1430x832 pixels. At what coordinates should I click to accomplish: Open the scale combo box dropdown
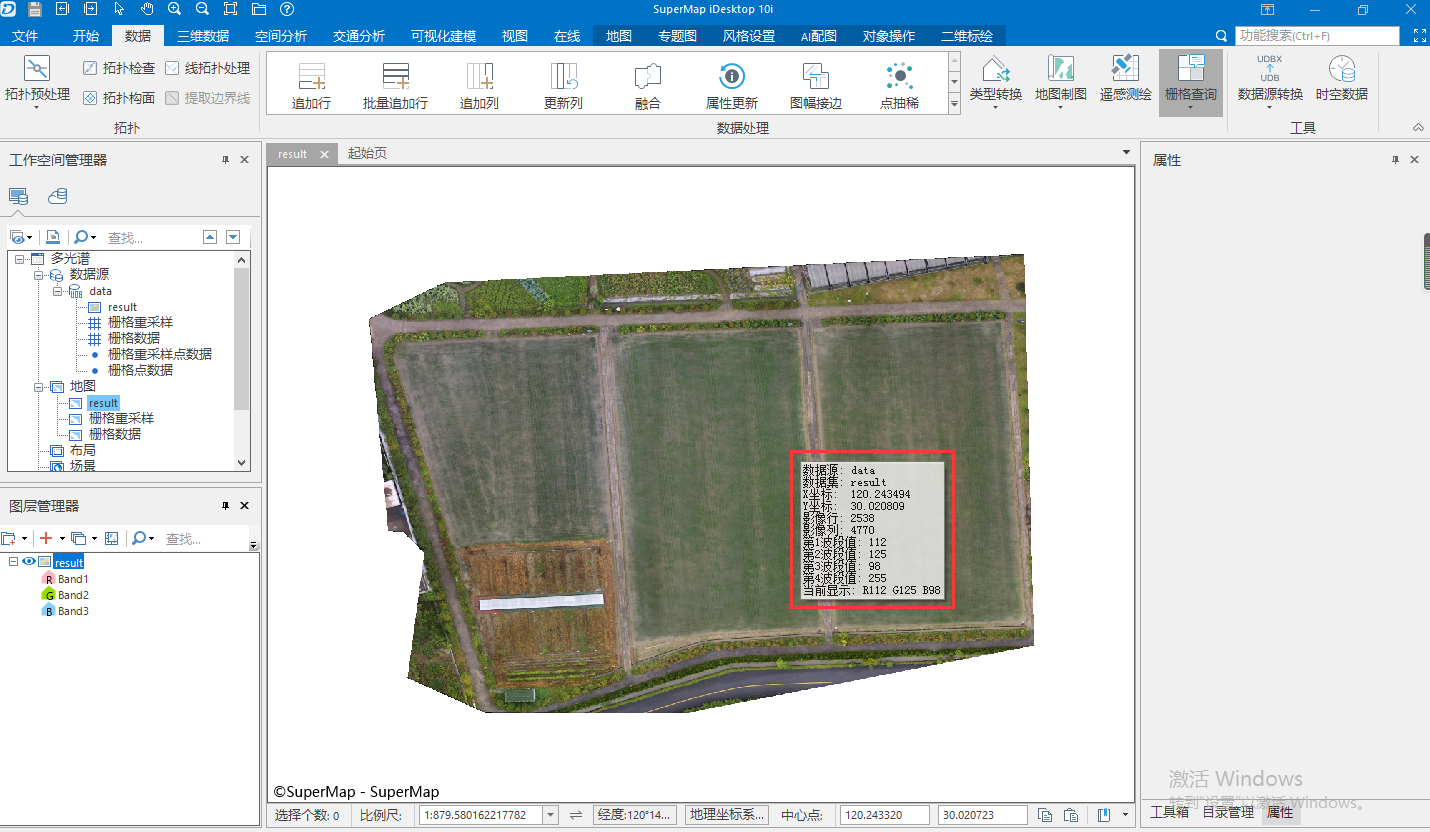(550, 815)
